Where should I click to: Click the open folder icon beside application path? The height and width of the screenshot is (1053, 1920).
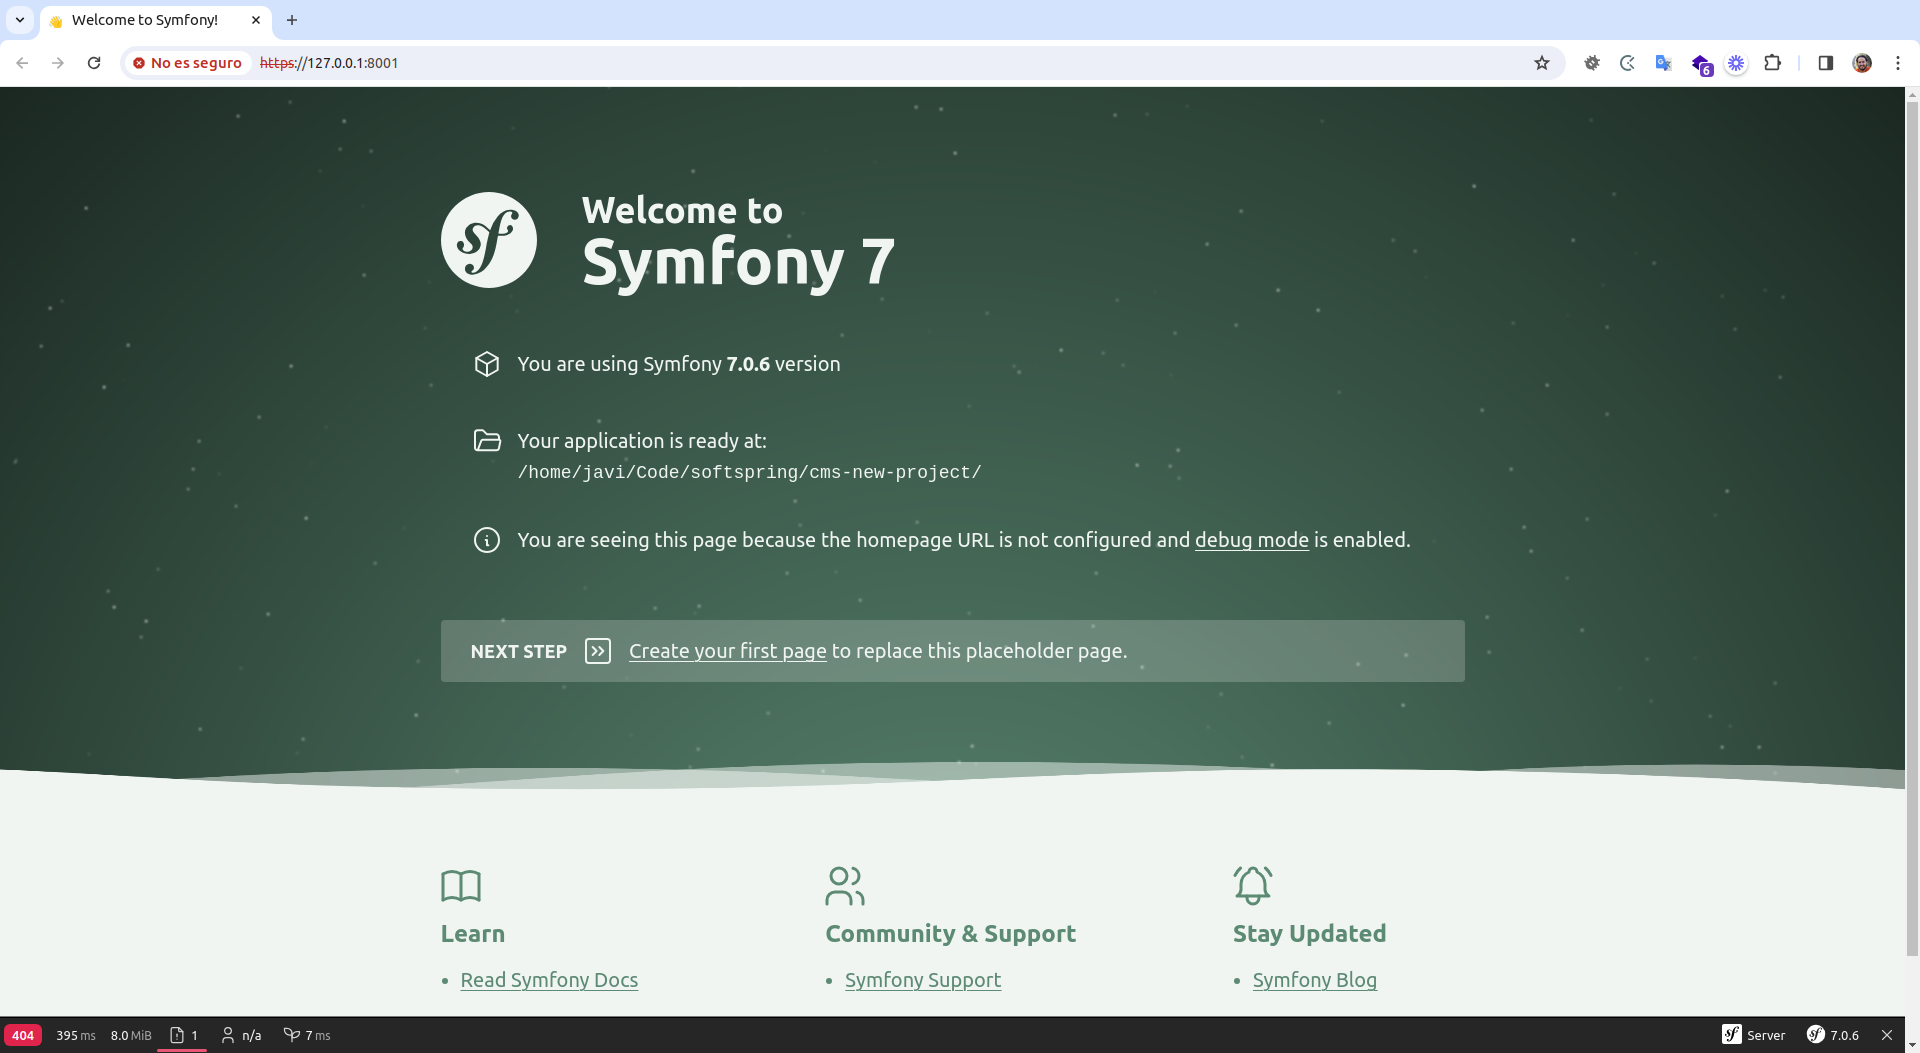point(487,440)
